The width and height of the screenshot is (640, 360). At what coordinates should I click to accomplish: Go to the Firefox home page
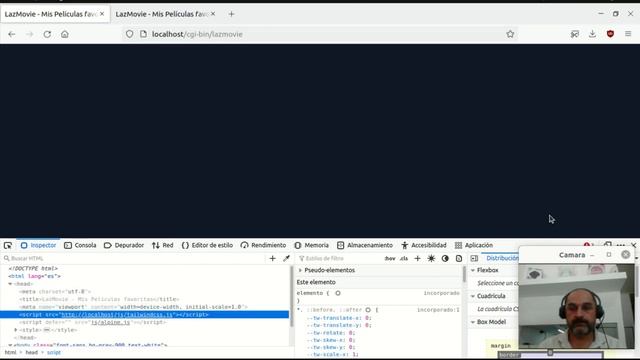tap(64, 34)
